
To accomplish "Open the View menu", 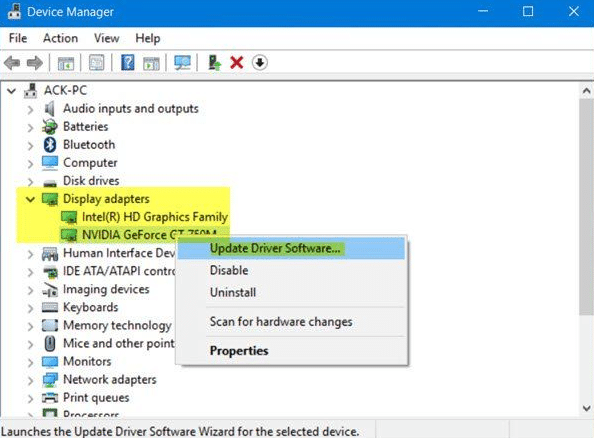I will tap(106, 38).
